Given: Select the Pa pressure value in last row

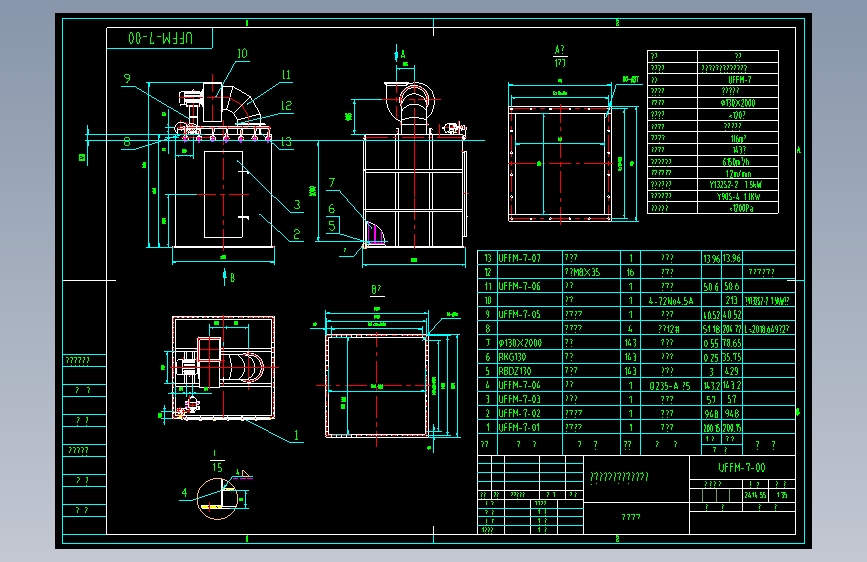Looking at the screenshot, I should point(741,208).
